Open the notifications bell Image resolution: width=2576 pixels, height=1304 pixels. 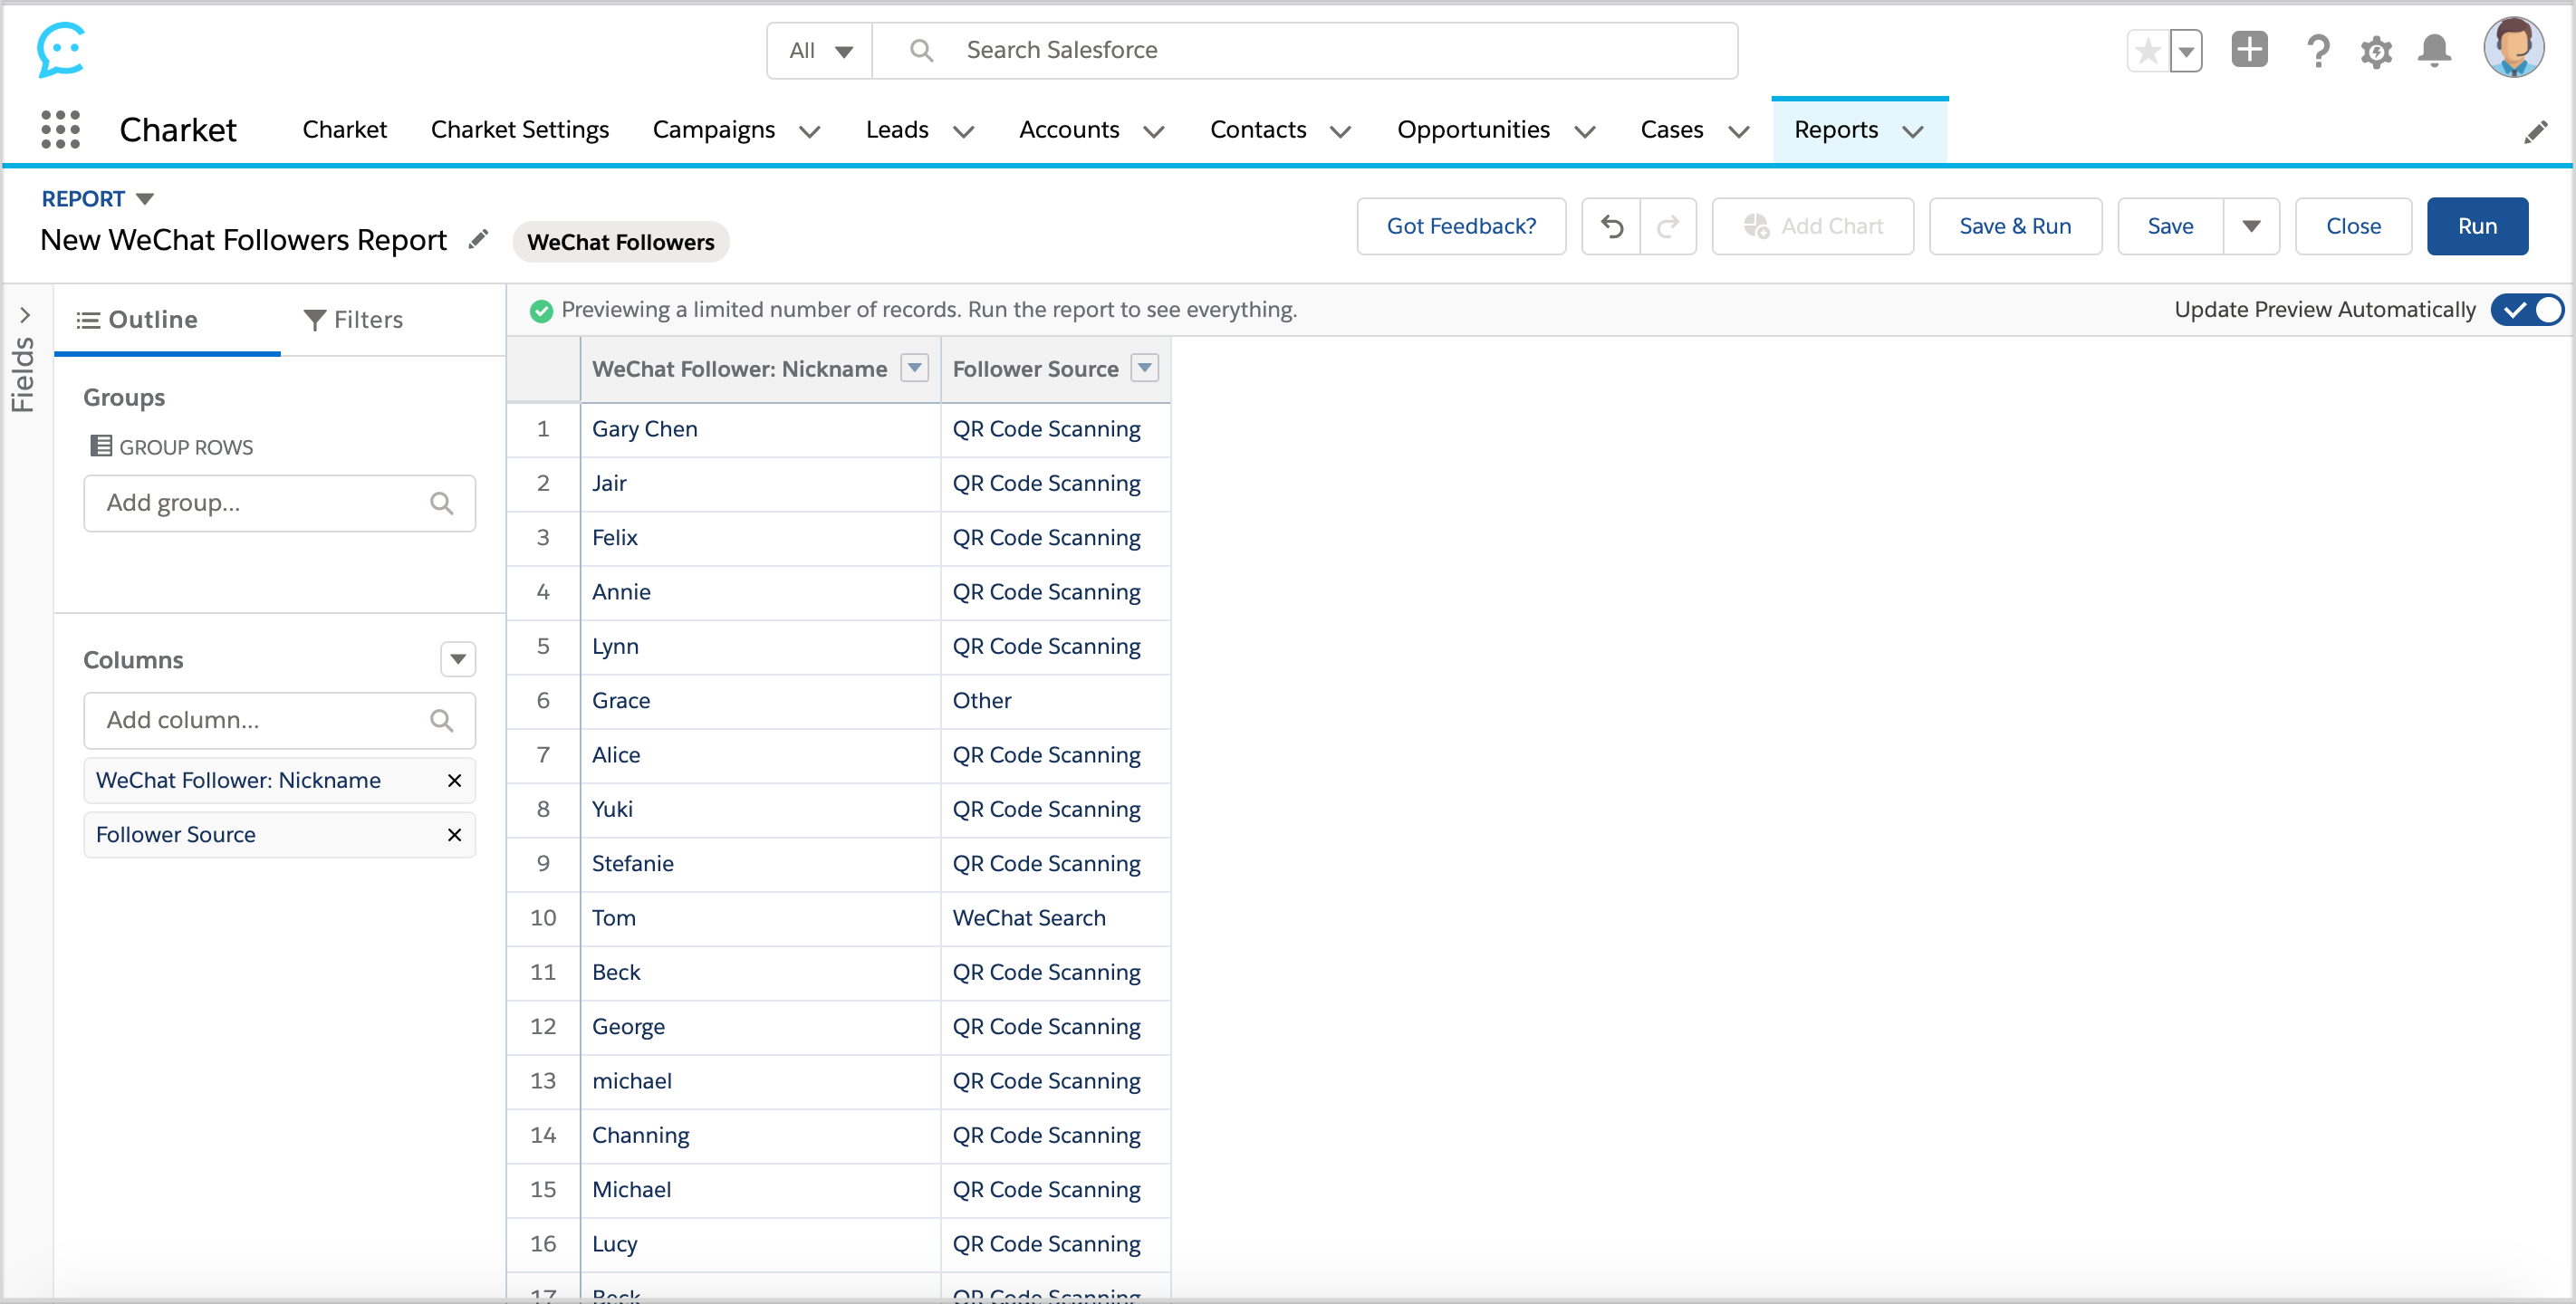point(2434,51)
